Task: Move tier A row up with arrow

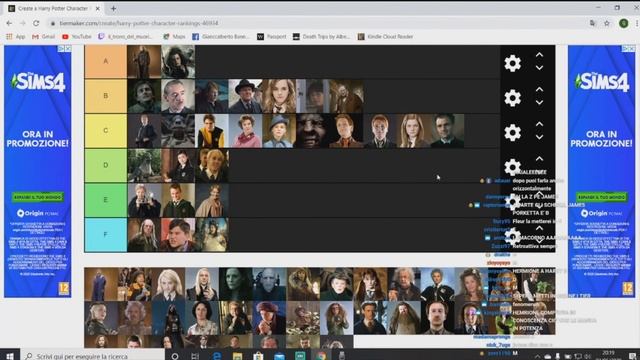Action: pos(539,55)
